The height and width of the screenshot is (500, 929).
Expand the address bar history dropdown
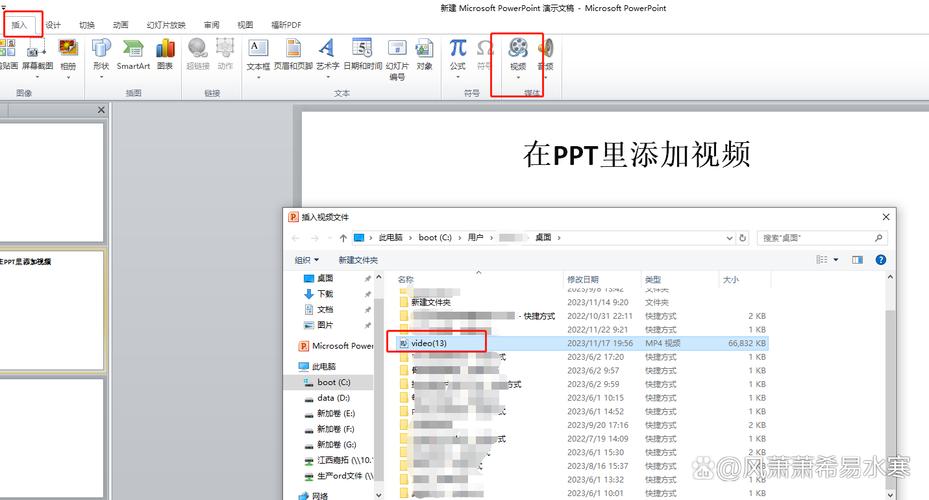click(x=729, y=238)
